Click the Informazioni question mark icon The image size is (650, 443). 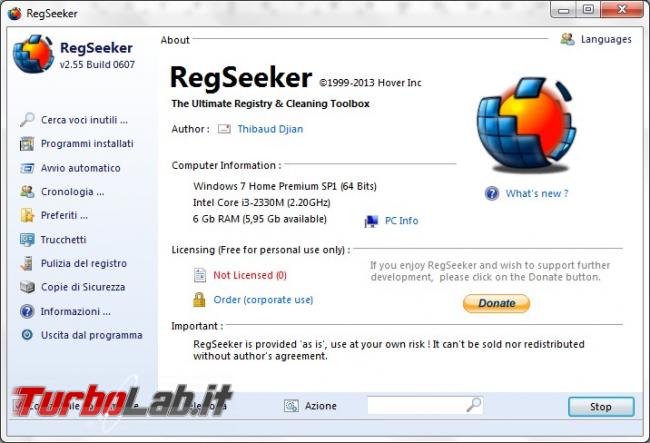[x=27, y=311]
